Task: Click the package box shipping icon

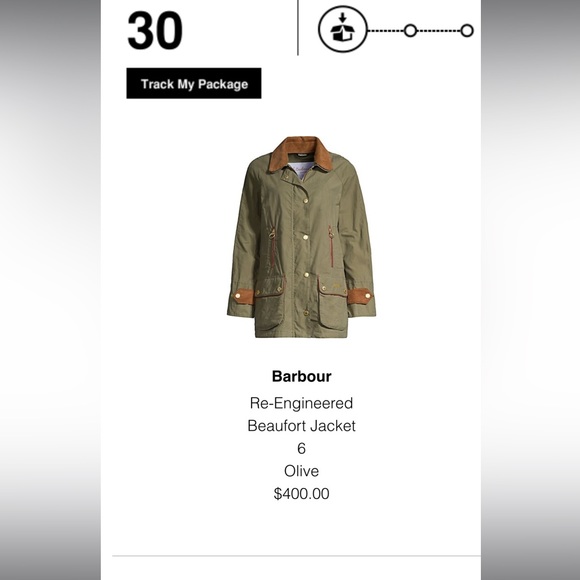Action: tap(343, 29)
